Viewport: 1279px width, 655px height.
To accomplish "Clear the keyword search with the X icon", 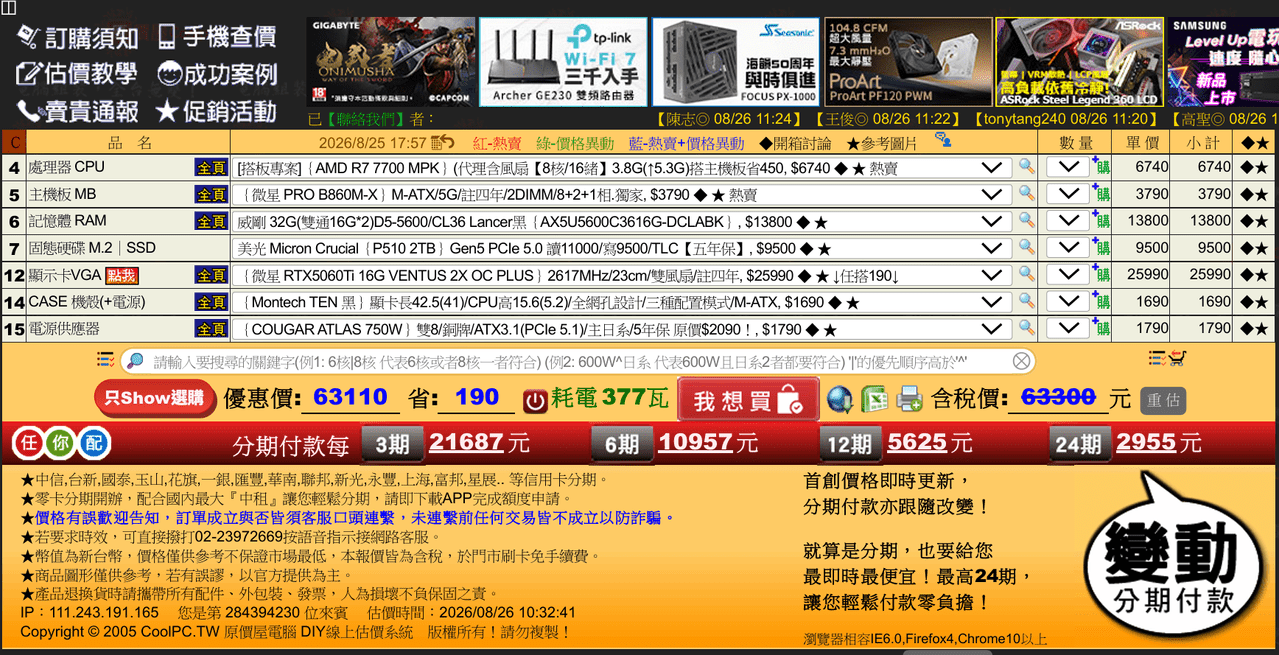I will 1021,361.
